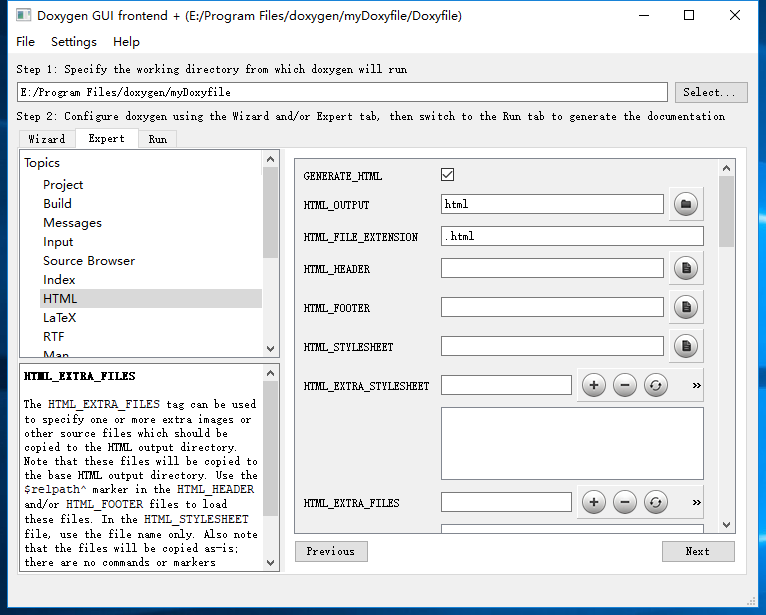
Task: Click the HTML_STYLESHEET text field
Action: point(552,346)
